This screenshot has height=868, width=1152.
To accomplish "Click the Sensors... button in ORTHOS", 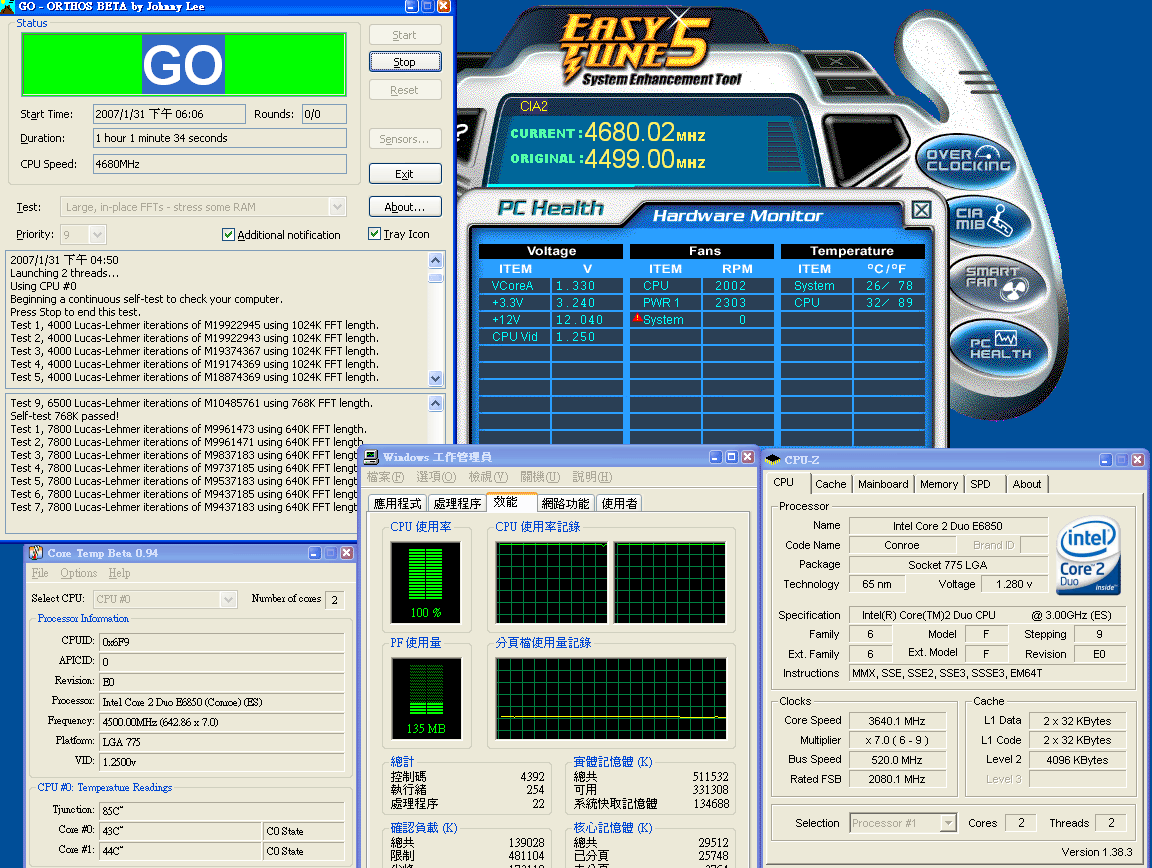I will coord(405,139).
